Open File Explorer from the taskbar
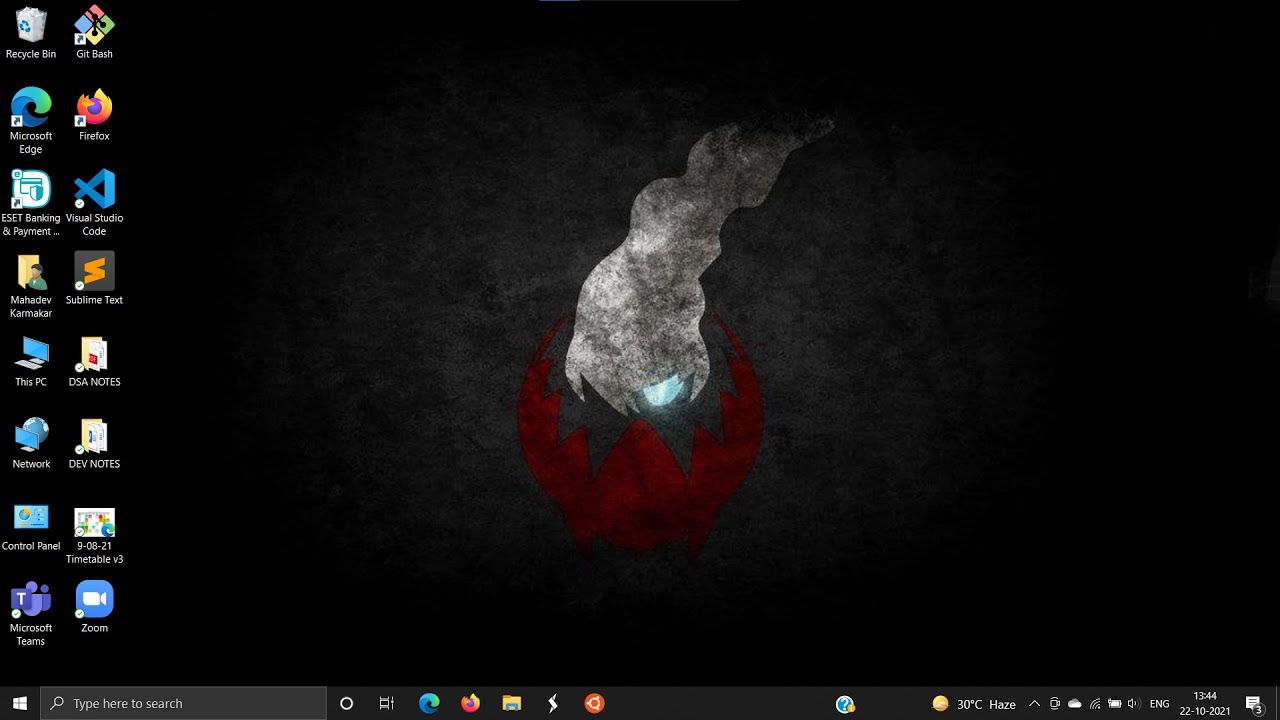 tap(511, 703)
